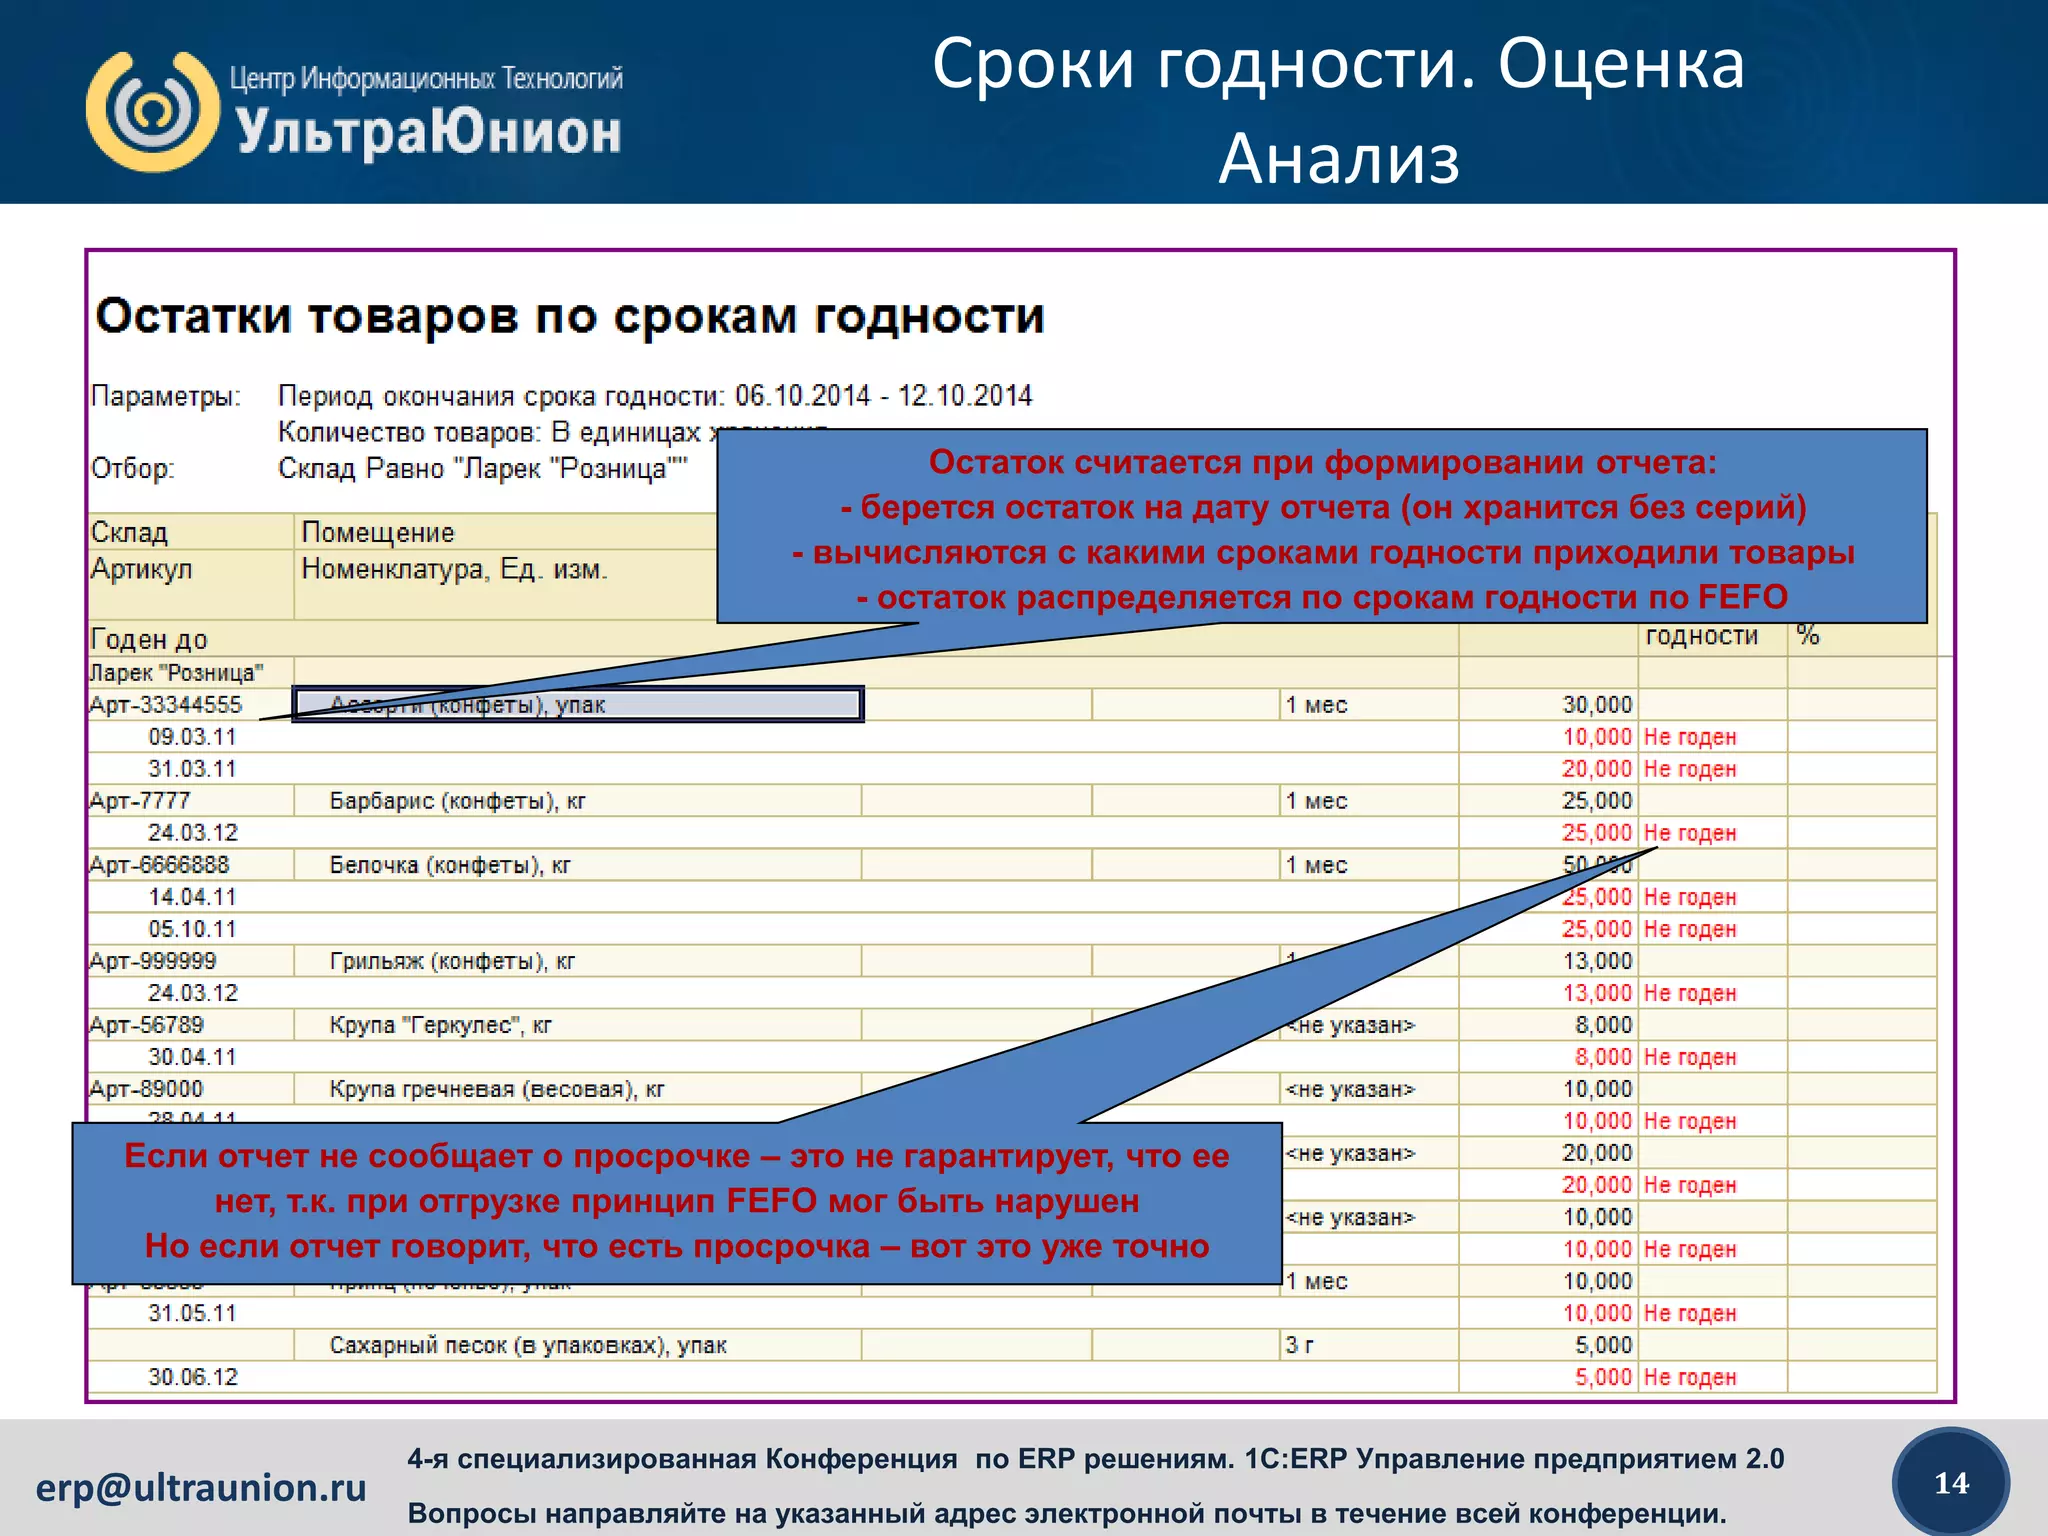Screen dimensions: 2048x1536
Task: Click the slide number 14 badge
Action: point(1950,1482)
